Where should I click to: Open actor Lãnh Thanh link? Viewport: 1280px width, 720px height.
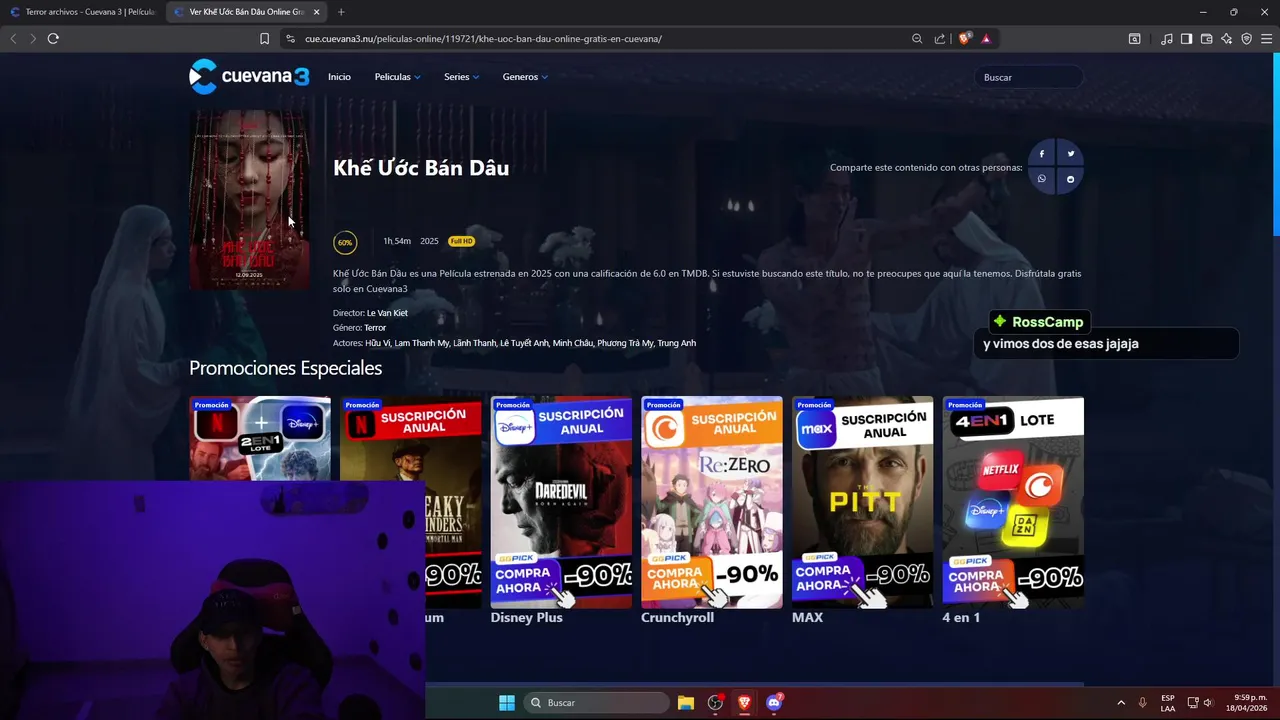tap(475, 343)
